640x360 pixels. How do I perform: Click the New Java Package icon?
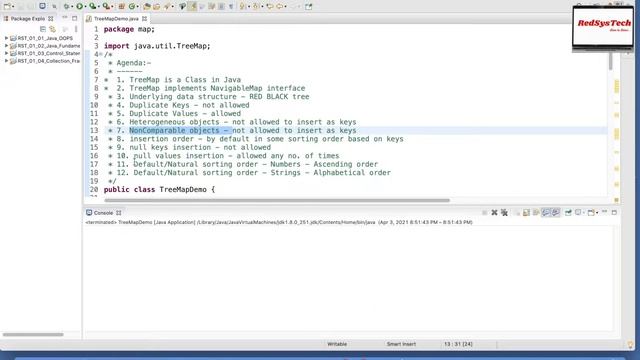121,6
